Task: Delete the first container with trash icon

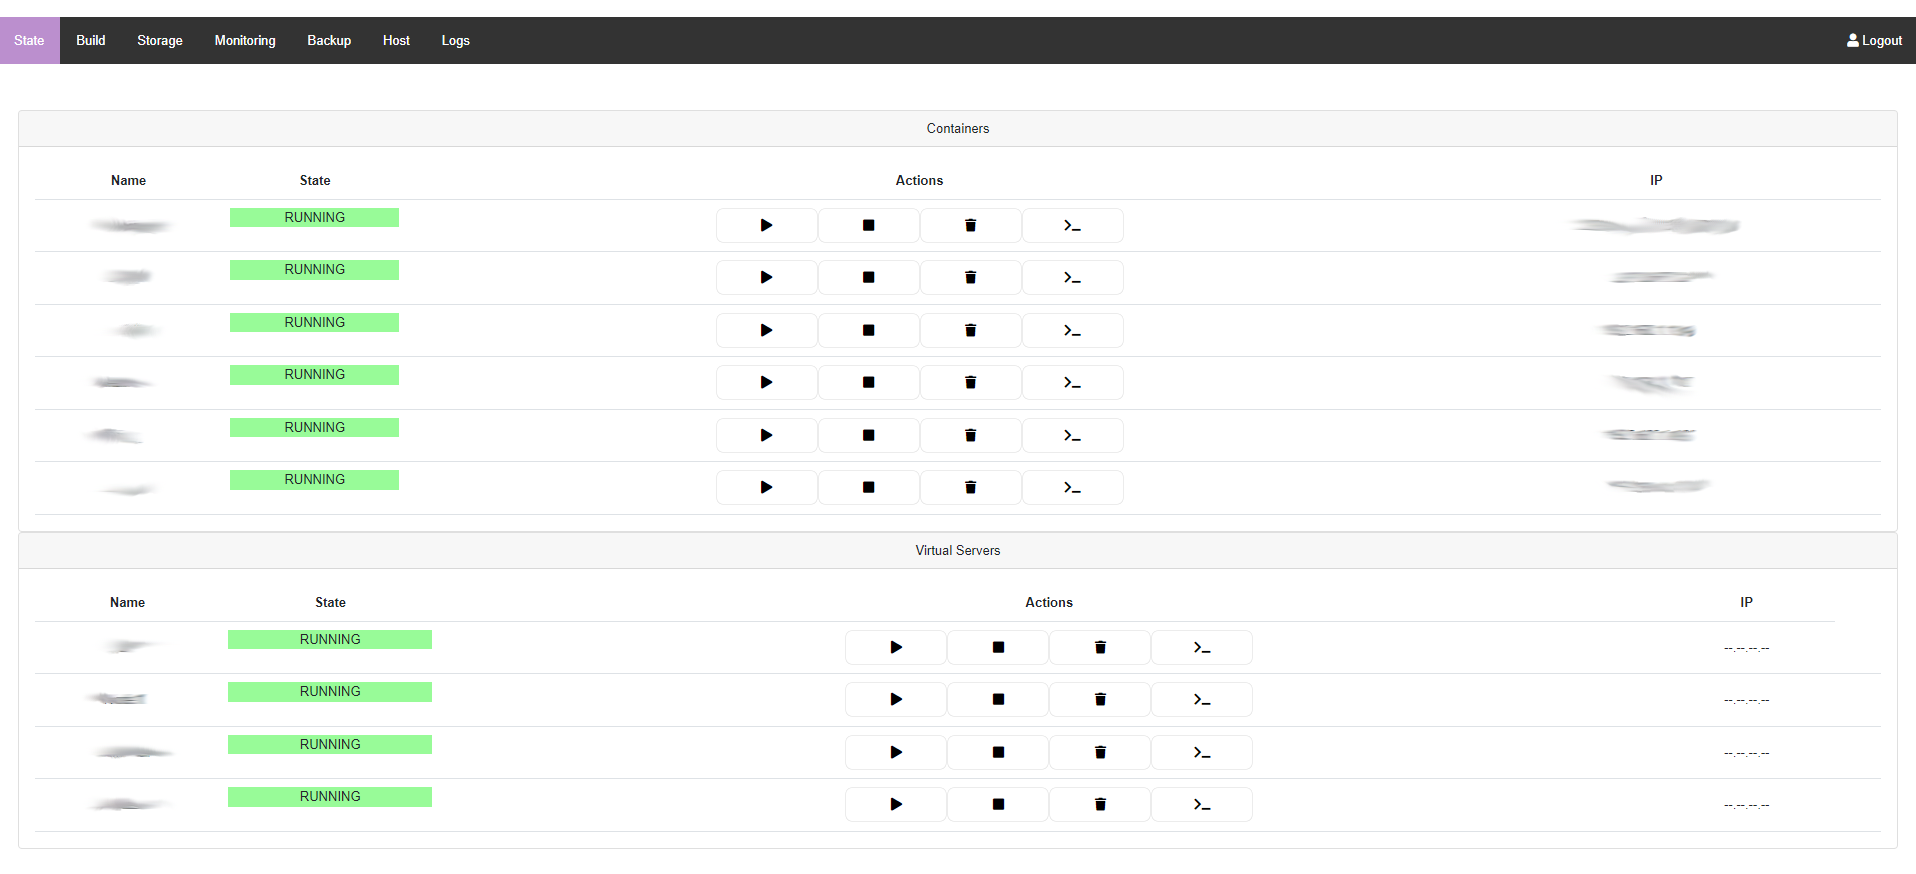Action: 970,225
